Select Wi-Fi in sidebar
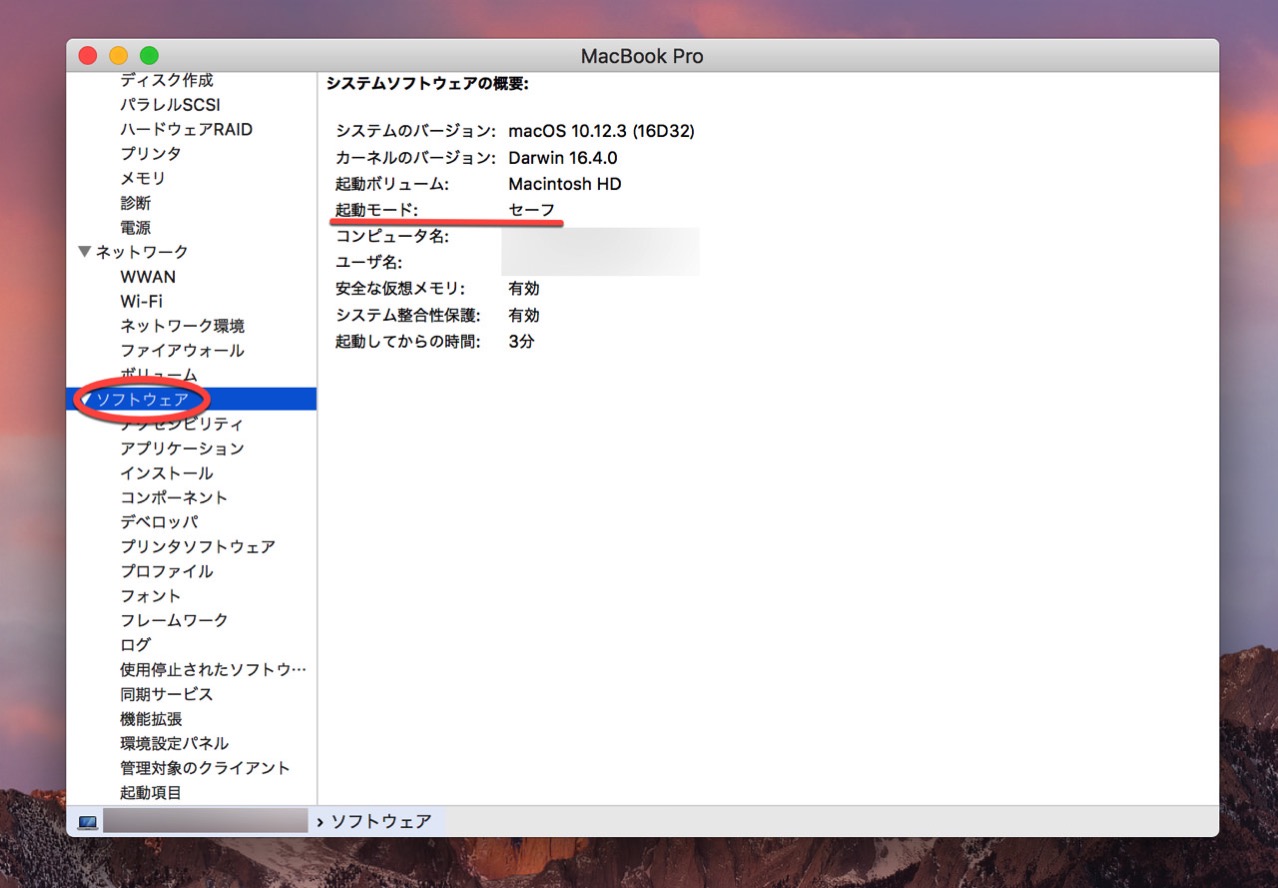 (141, 301)
